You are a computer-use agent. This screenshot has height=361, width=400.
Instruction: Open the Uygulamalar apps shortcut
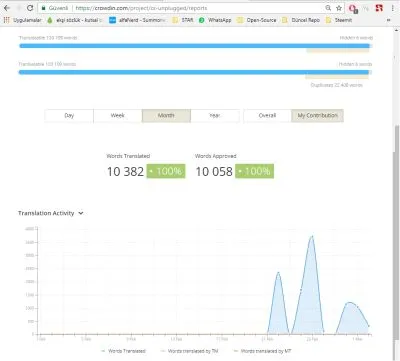pos(23,20)
